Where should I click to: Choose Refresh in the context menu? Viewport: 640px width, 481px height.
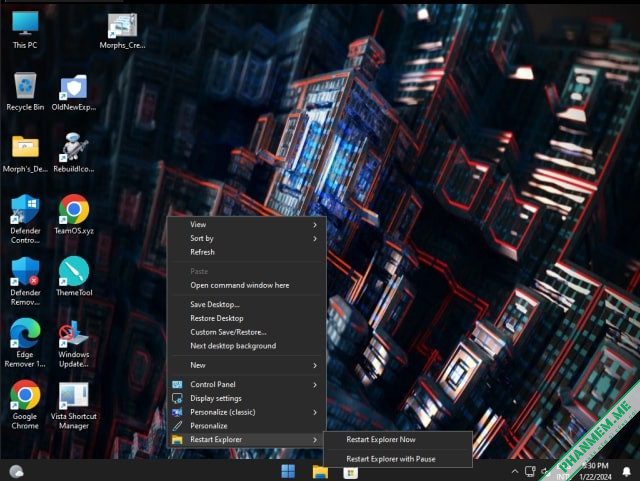click(x=247, y=252)
